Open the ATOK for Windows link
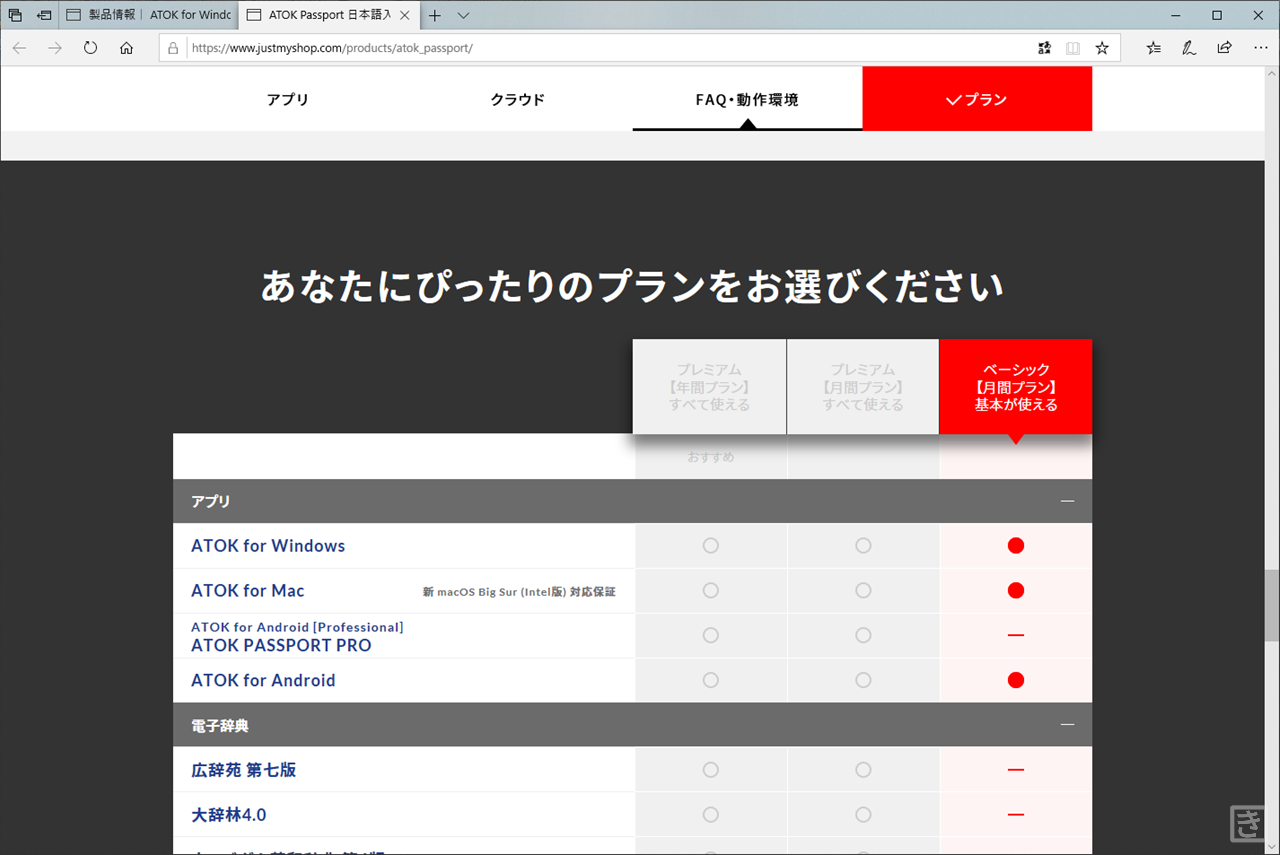This screenshot has width=1280, height=855. [268, 546]
